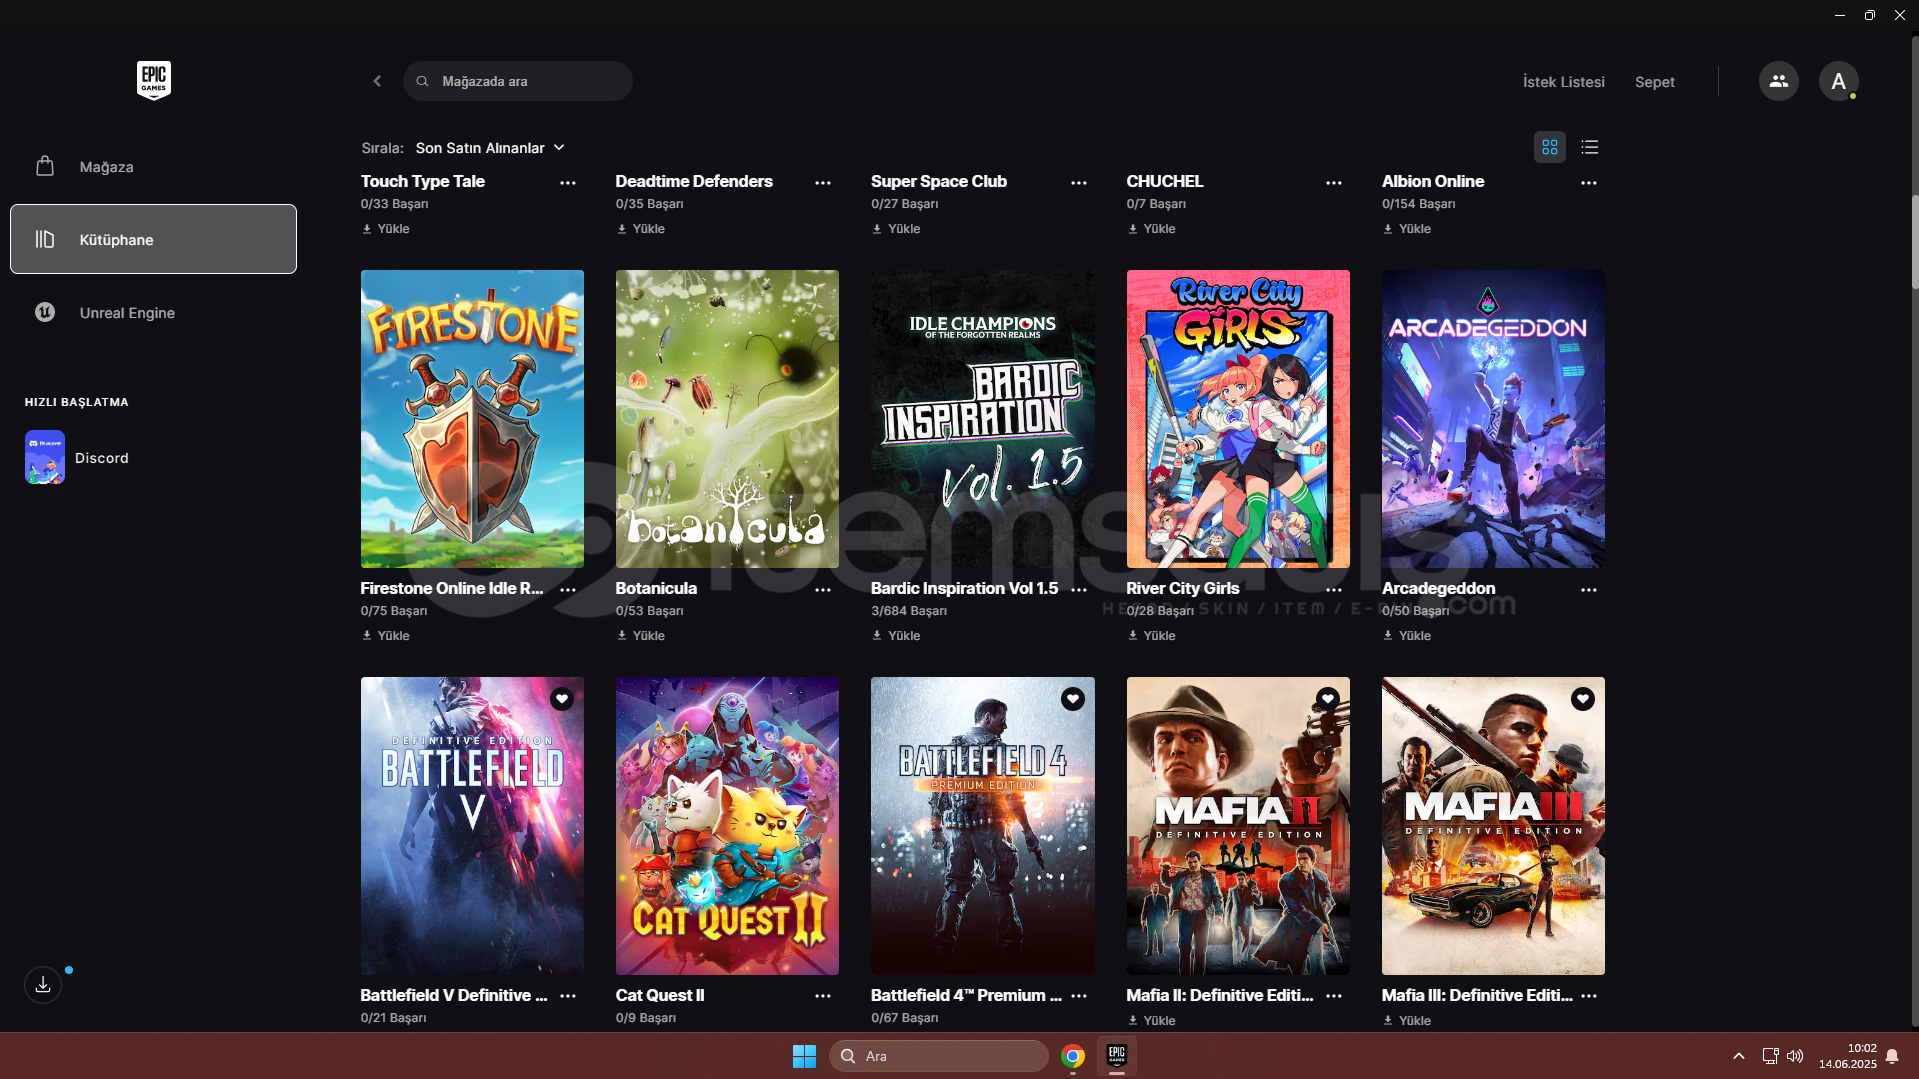Switch to list view layout
Viewport: 1919px width, 1079px height.
pyautogui.click(x=1589, y=147)
